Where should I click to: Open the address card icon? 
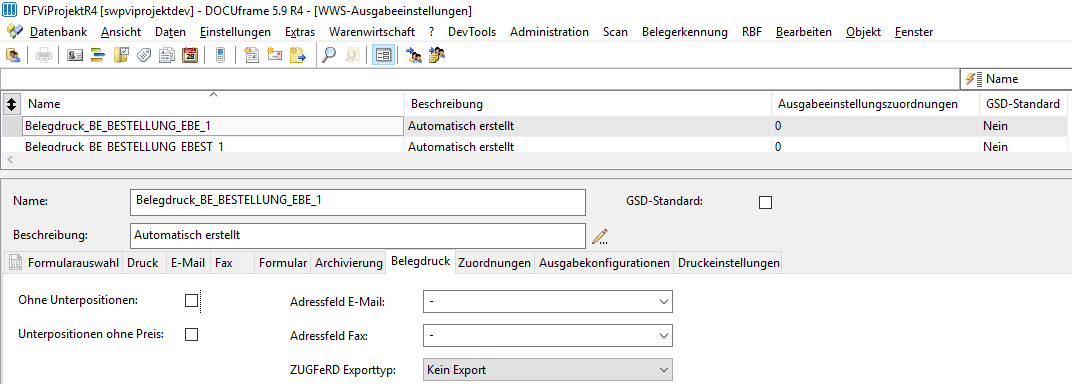click(75, 55)
